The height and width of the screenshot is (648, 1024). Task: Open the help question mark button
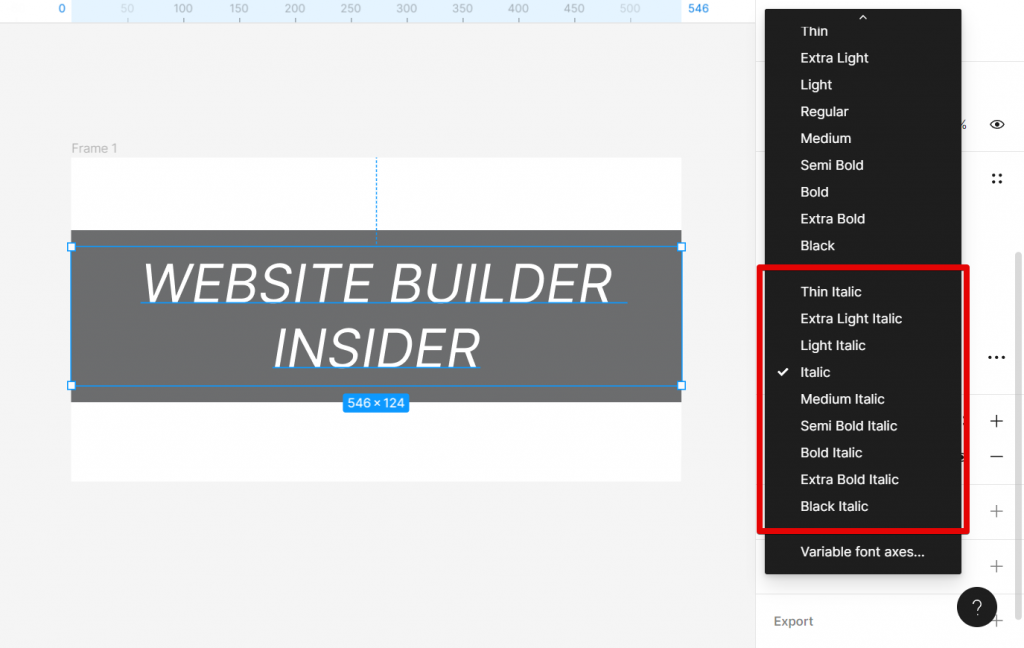[x=977, y=608]
